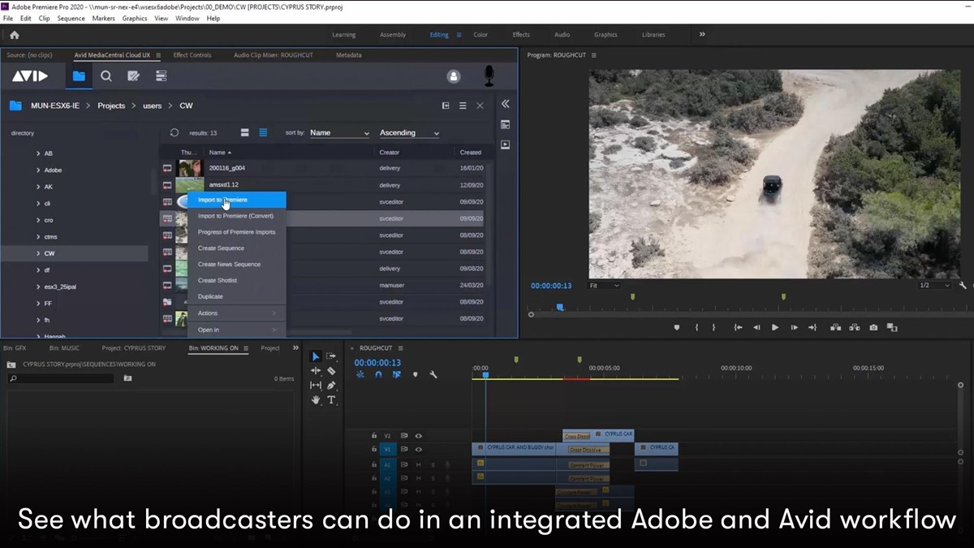Collapse the Avid side panel chevrons

[505, 104]
